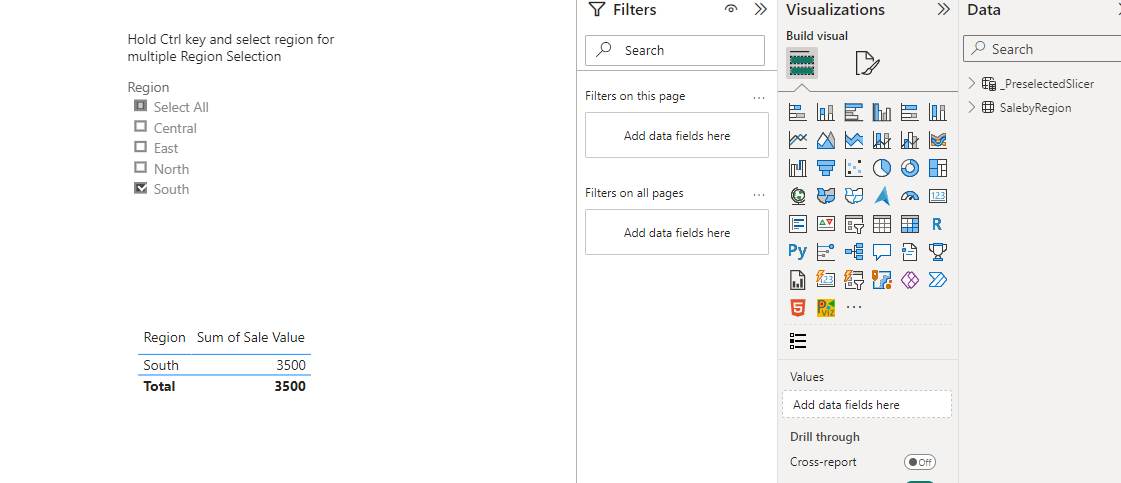Switch to the Build visual tab
The width and height of the screenshot is (1121, 483).
[801, 64]
